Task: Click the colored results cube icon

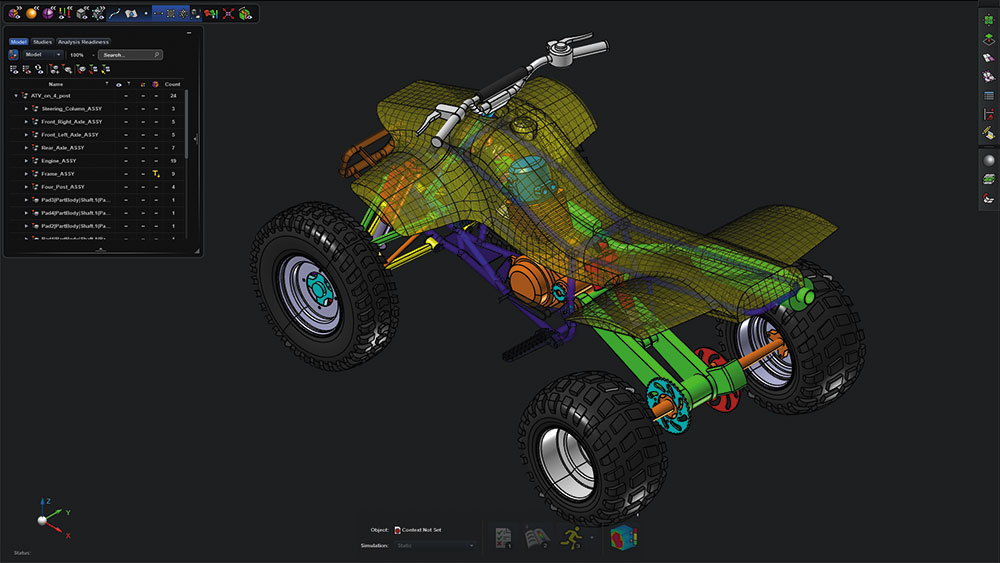Action: tap(623, 537)
